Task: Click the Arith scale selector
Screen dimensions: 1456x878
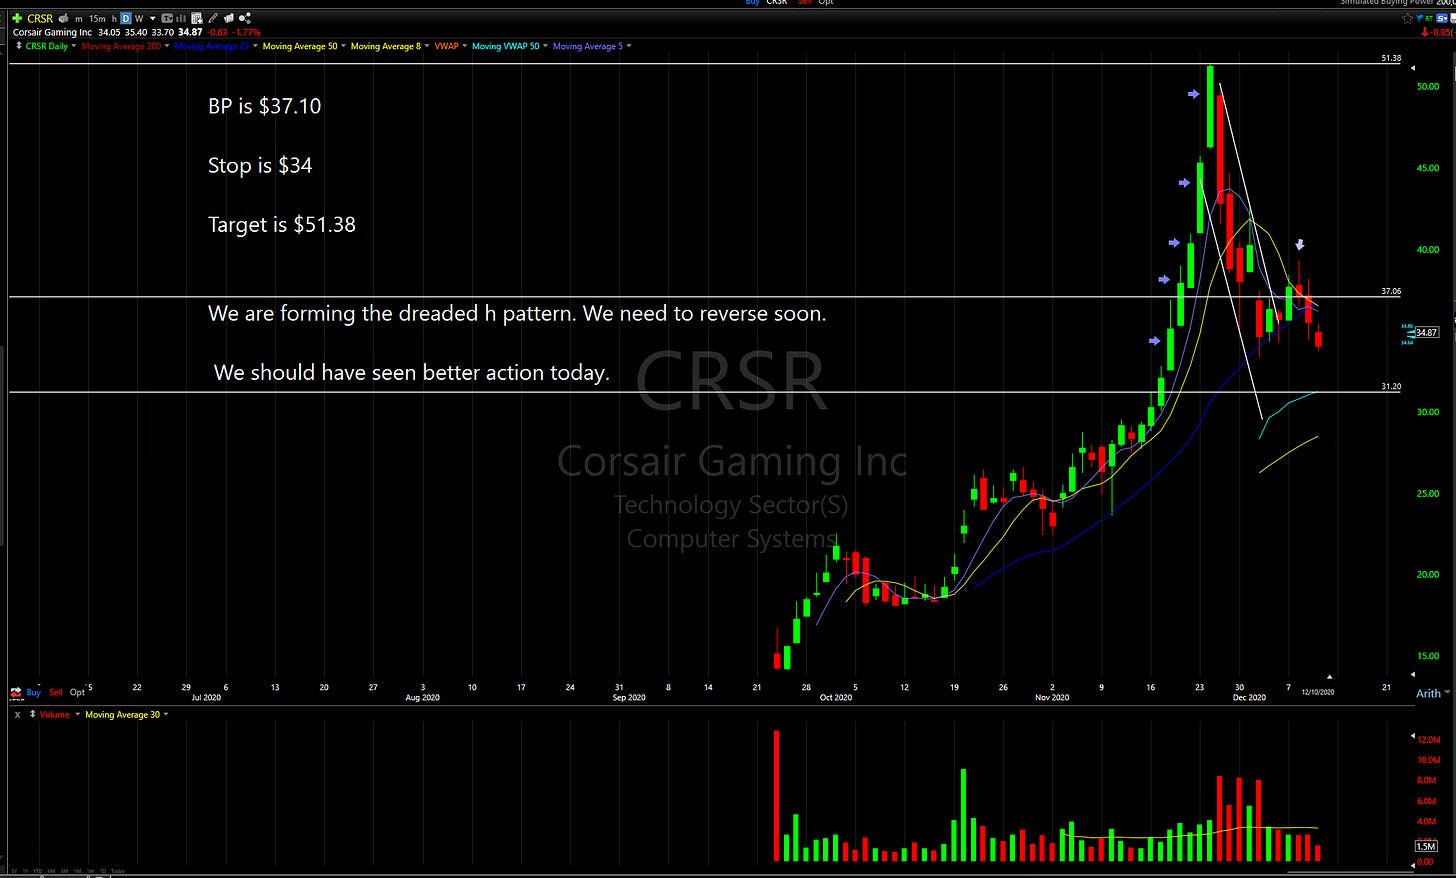Action: 1432,693
